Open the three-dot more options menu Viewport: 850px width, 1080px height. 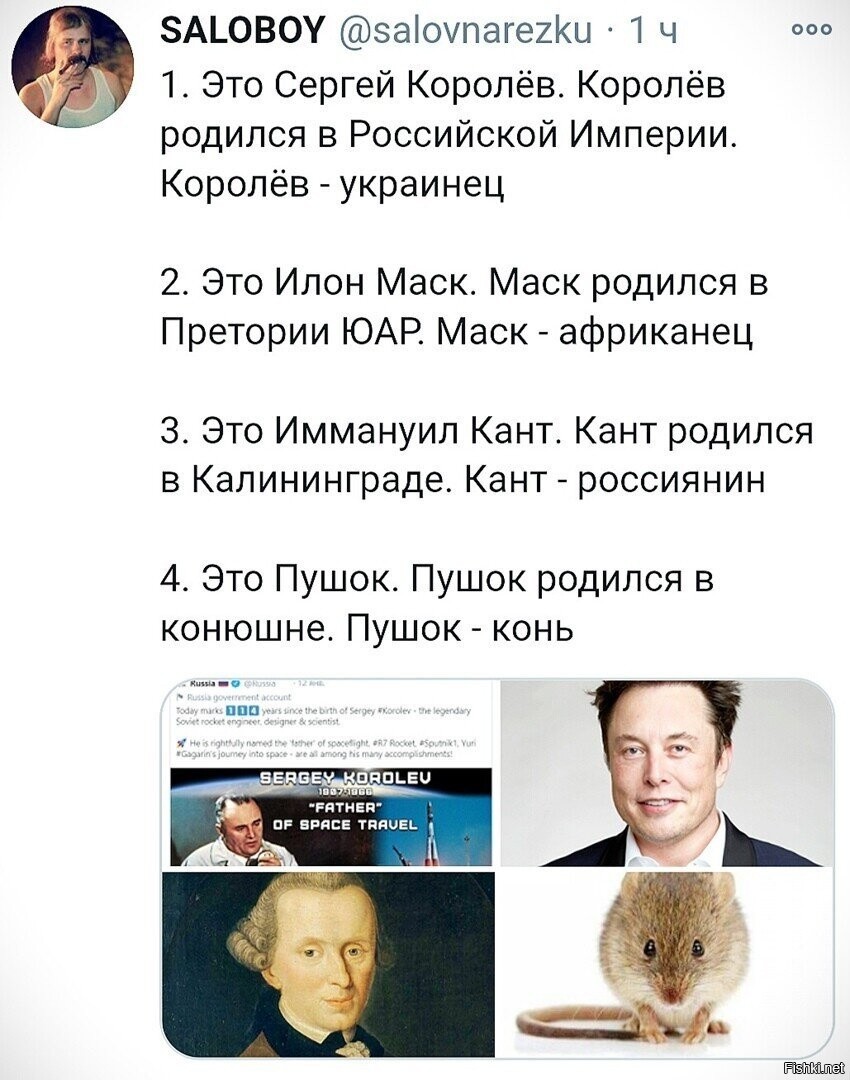coord(811,30)
